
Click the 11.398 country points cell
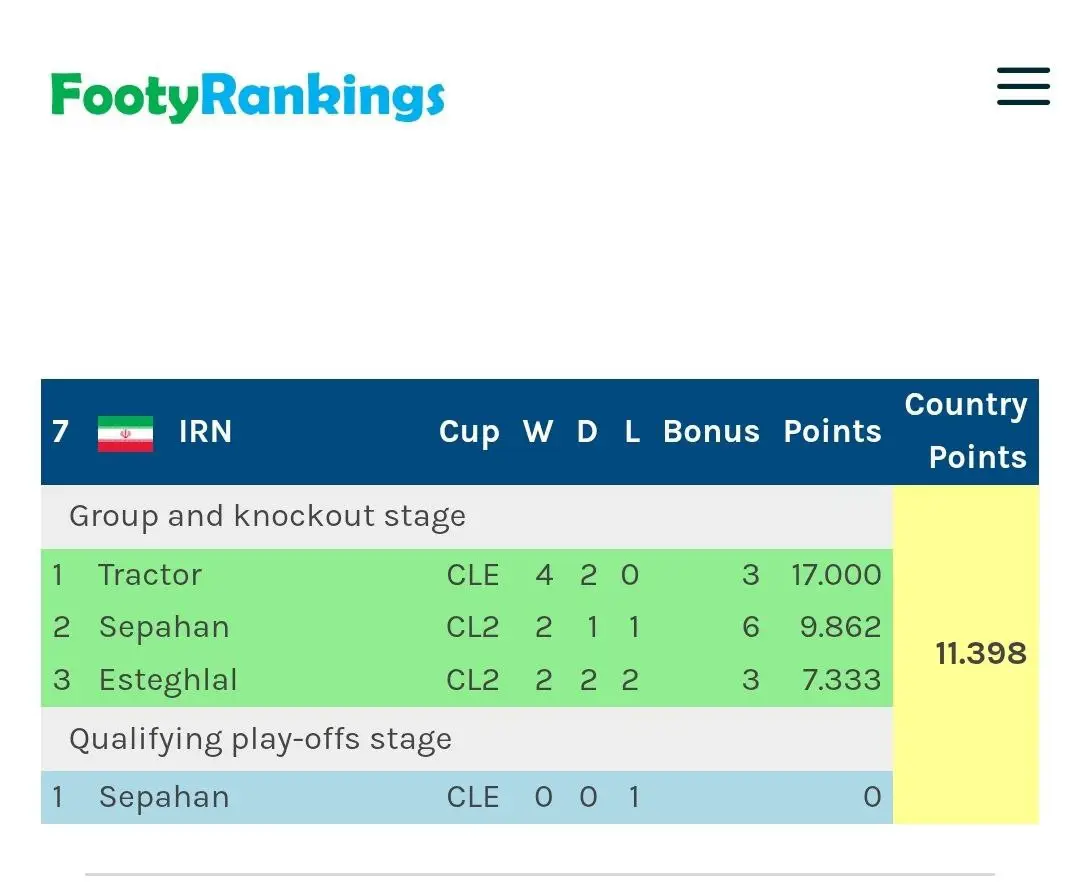click(981, 654)
